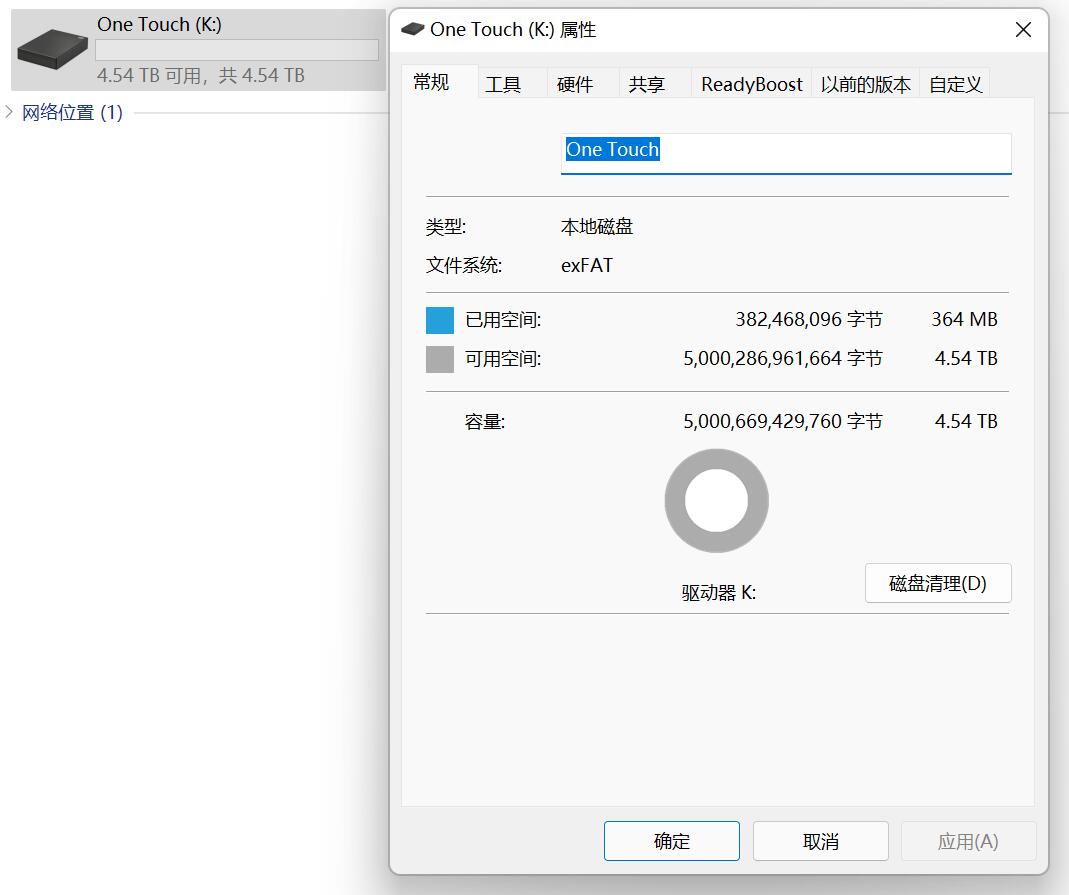Expand the 网络位置 group chevron
This screenshot has height=895, width=1069.
[9, 112]
